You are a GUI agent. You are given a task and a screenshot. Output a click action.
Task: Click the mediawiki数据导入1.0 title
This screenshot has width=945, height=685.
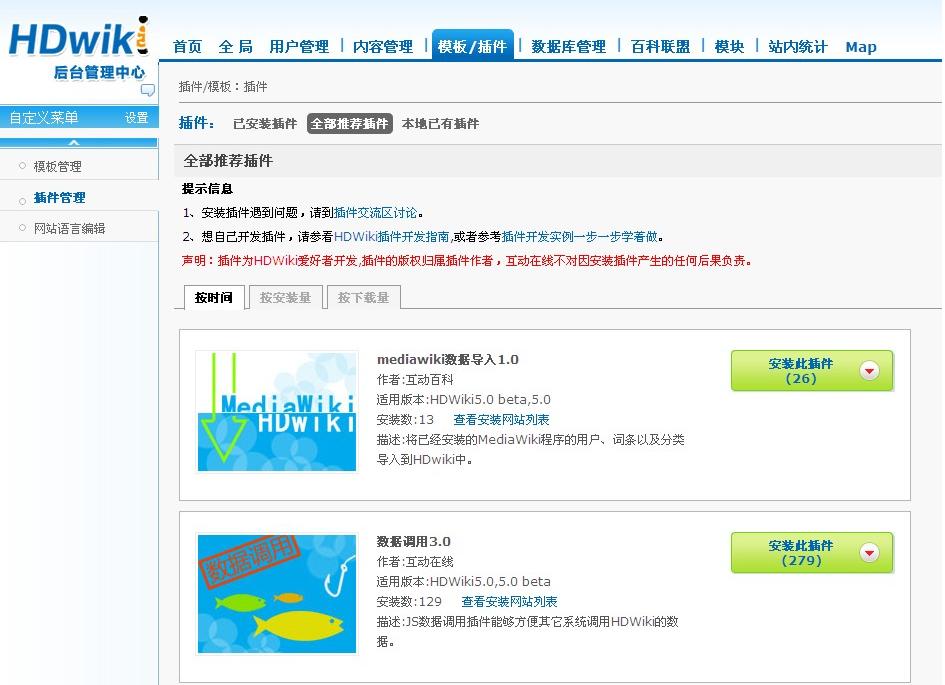[x=447, y=360]
